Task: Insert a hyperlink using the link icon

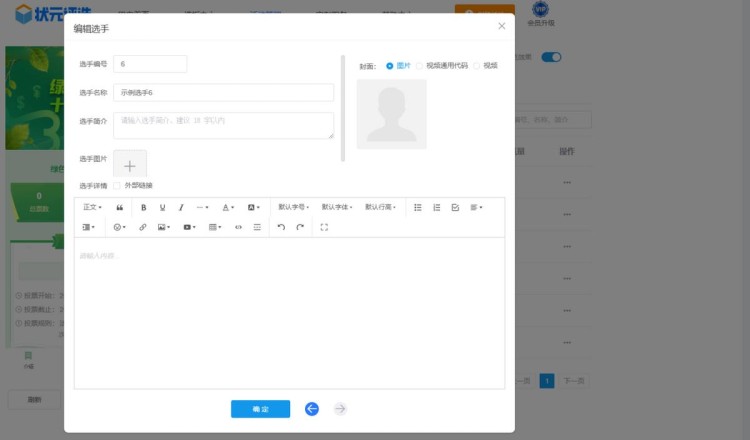Action: 142,228
